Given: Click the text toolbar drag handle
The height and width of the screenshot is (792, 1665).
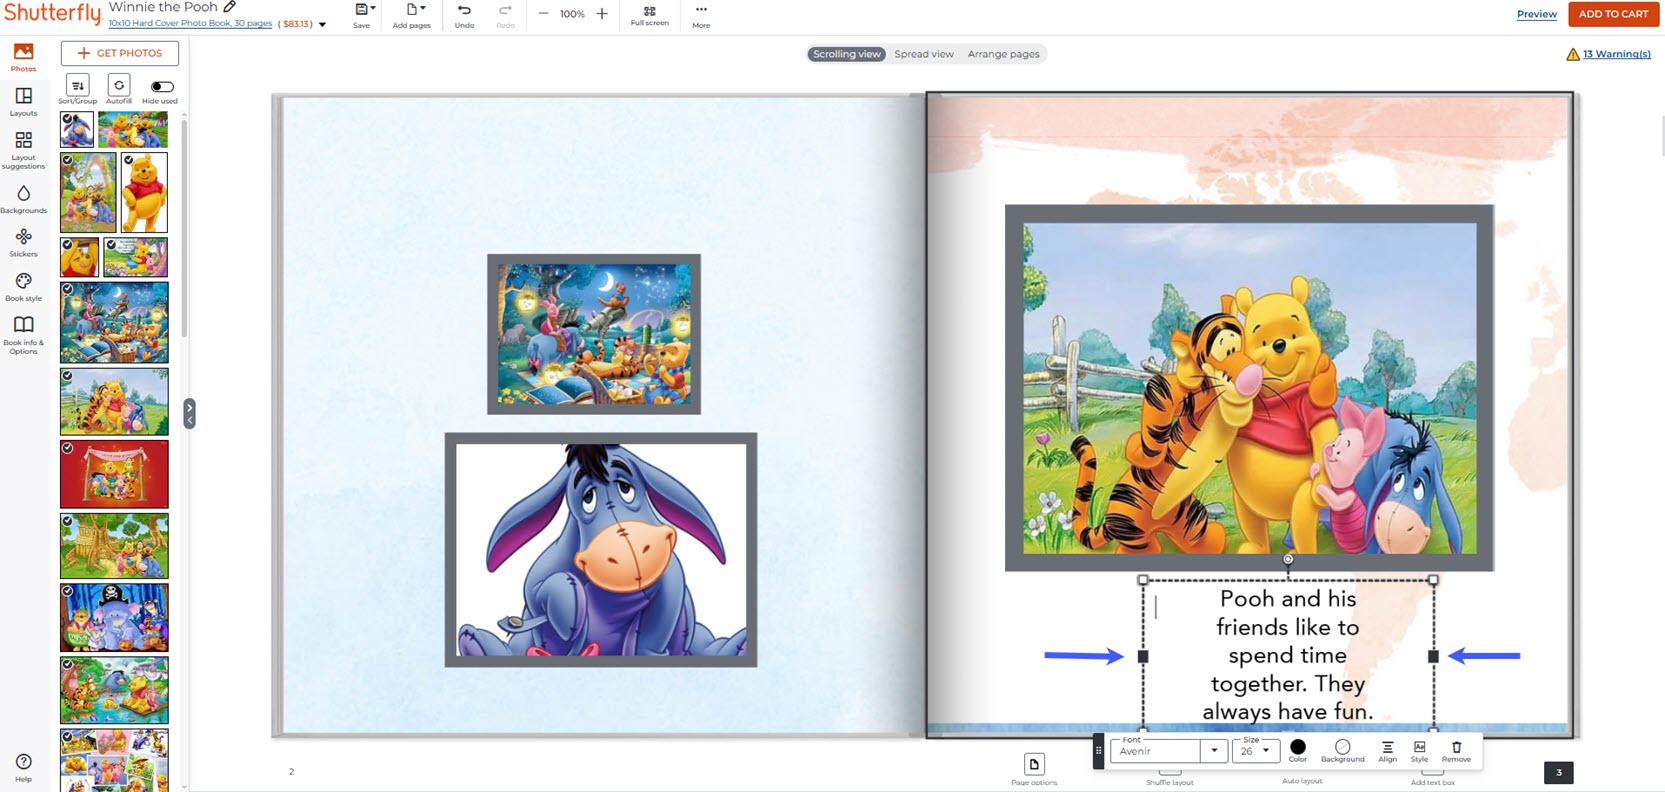Looking at the screenshot, I should tap(1098, 751).
